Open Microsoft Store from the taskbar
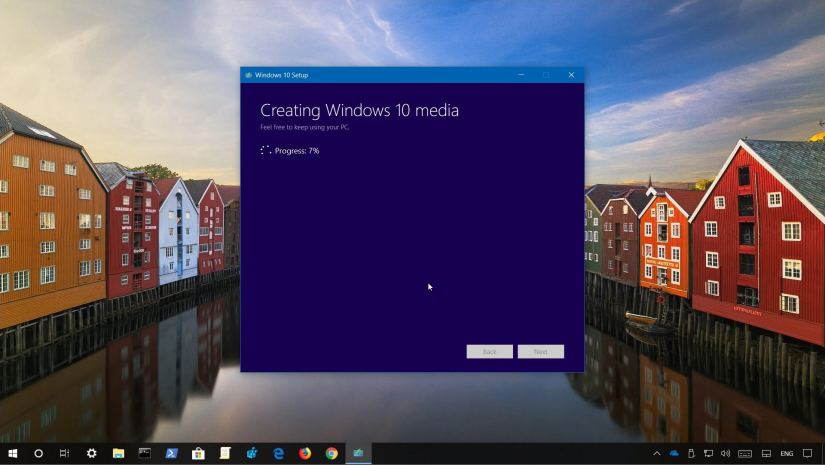Viewport: 825px width, 465px height. point(198,453)
